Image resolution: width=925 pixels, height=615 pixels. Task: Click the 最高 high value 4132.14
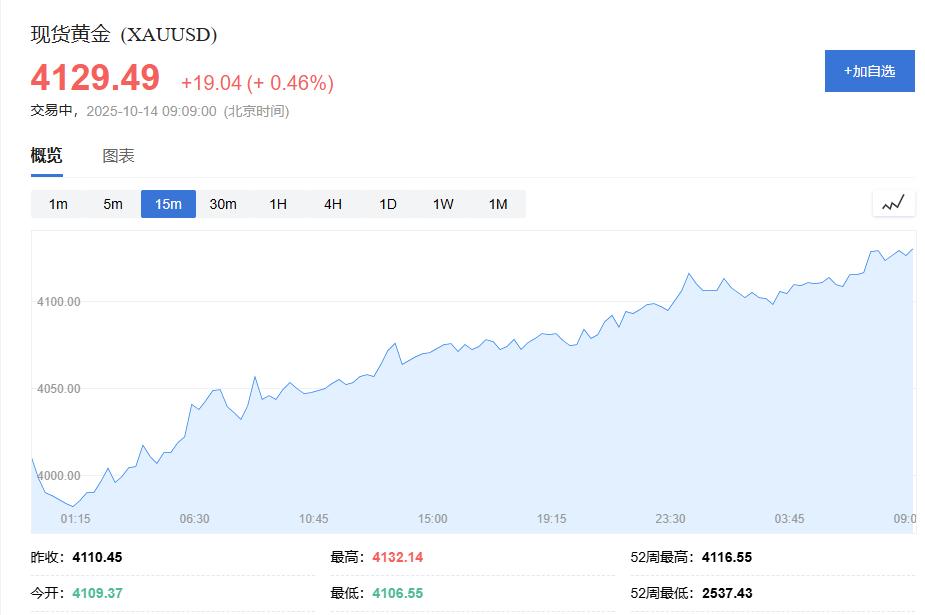point(399,557)
